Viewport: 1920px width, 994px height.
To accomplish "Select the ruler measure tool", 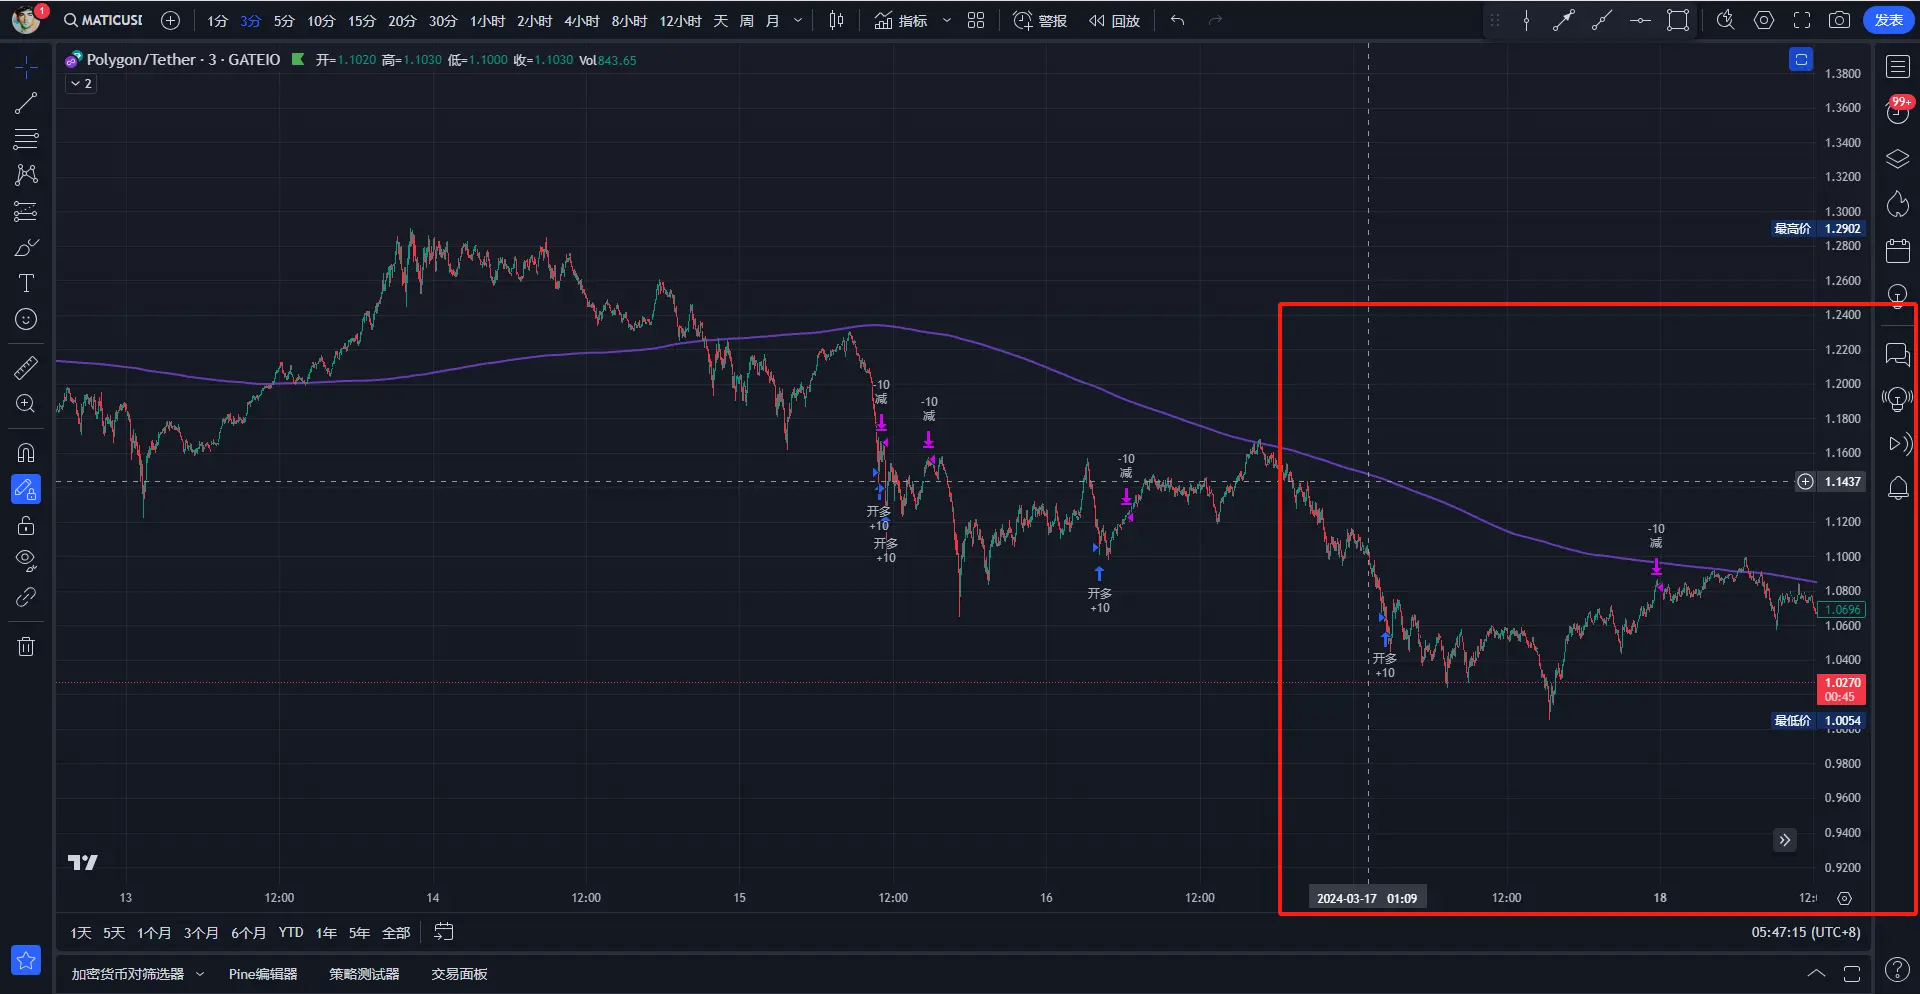I will point(26,368).
